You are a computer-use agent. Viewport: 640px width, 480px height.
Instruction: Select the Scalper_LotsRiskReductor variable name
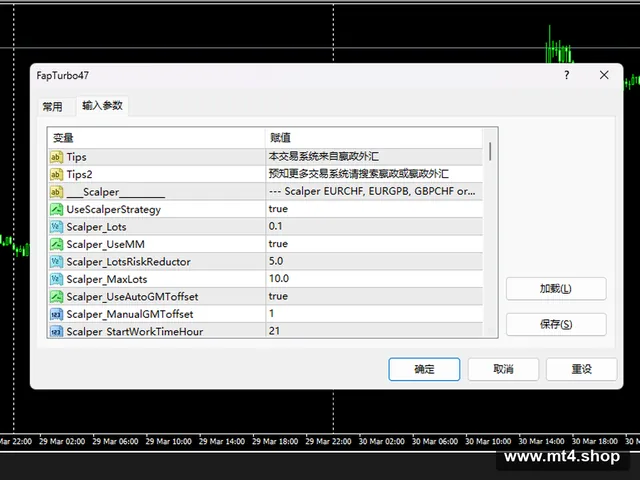tap(128, 262)
